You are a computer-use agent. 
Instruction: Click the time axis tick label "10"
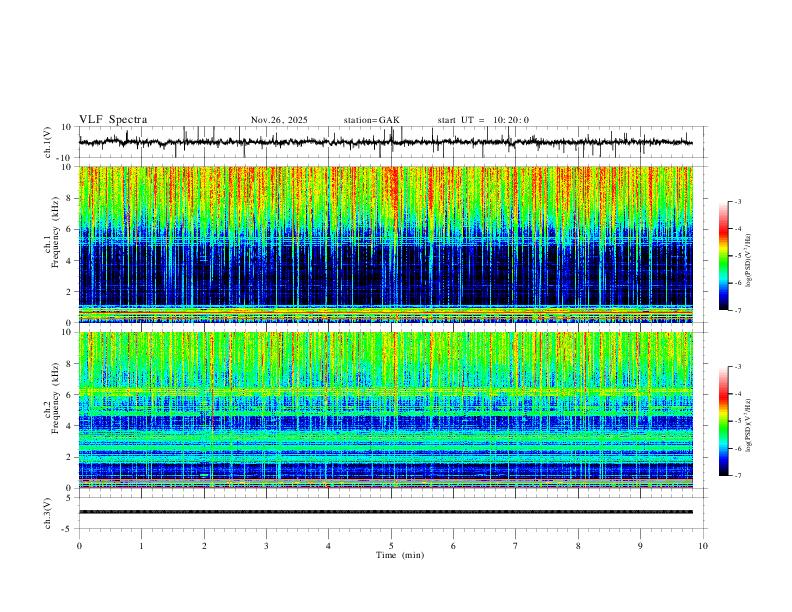tap(703, 546)
